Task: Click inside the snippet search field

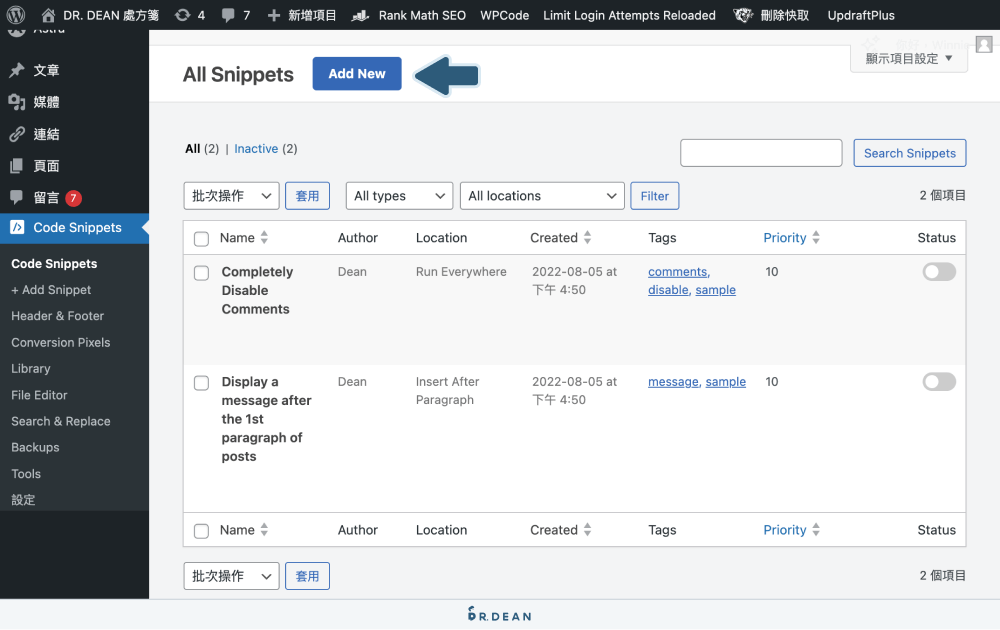Action: [x=761, y=152]
